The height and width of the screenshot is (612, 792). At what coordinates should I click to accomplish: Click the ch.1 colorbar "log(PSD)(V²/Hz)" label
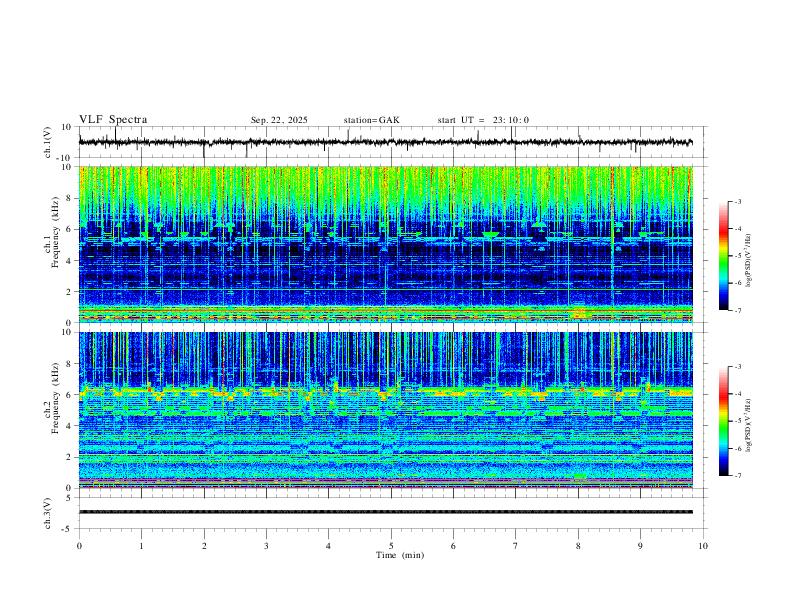748,260
